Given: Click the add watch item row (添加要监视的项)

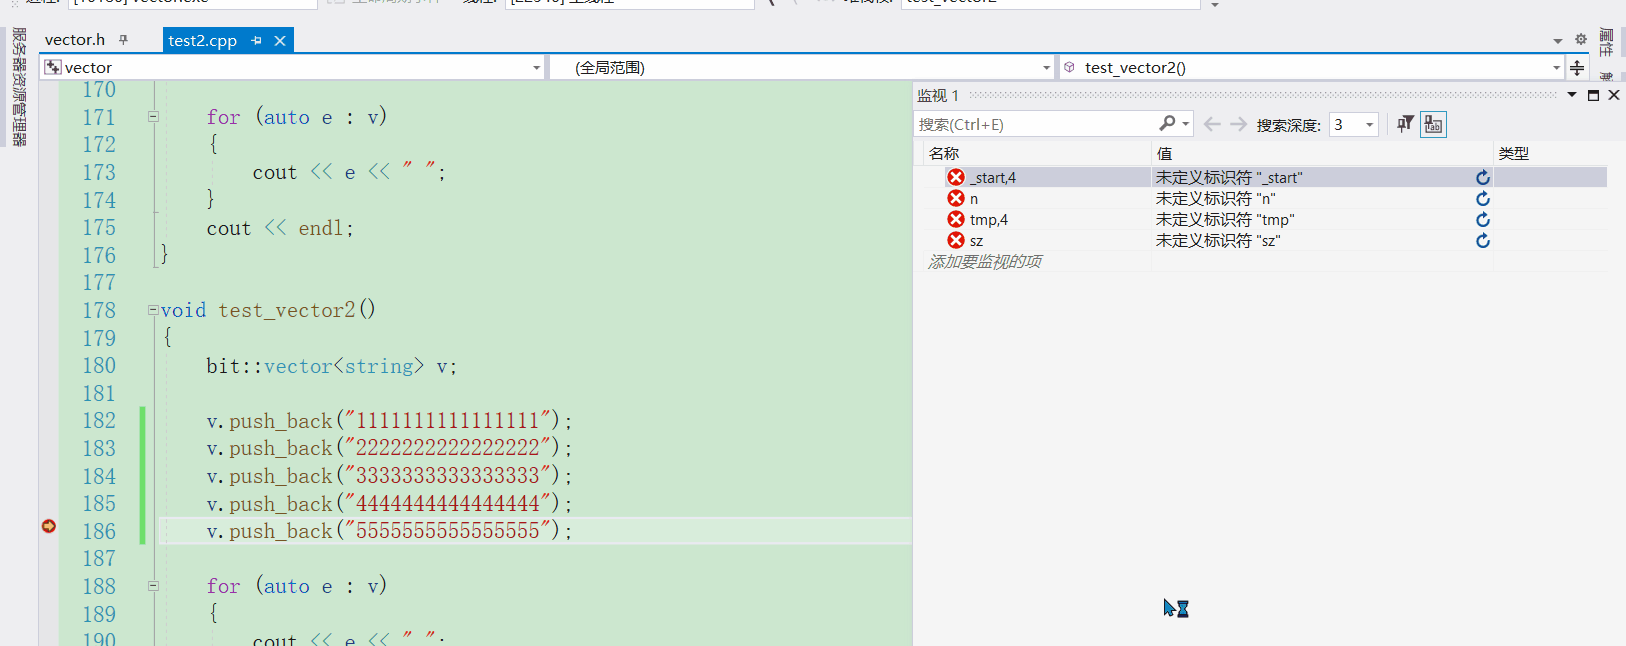Looking at the screenshot, I should coord(985,261).
